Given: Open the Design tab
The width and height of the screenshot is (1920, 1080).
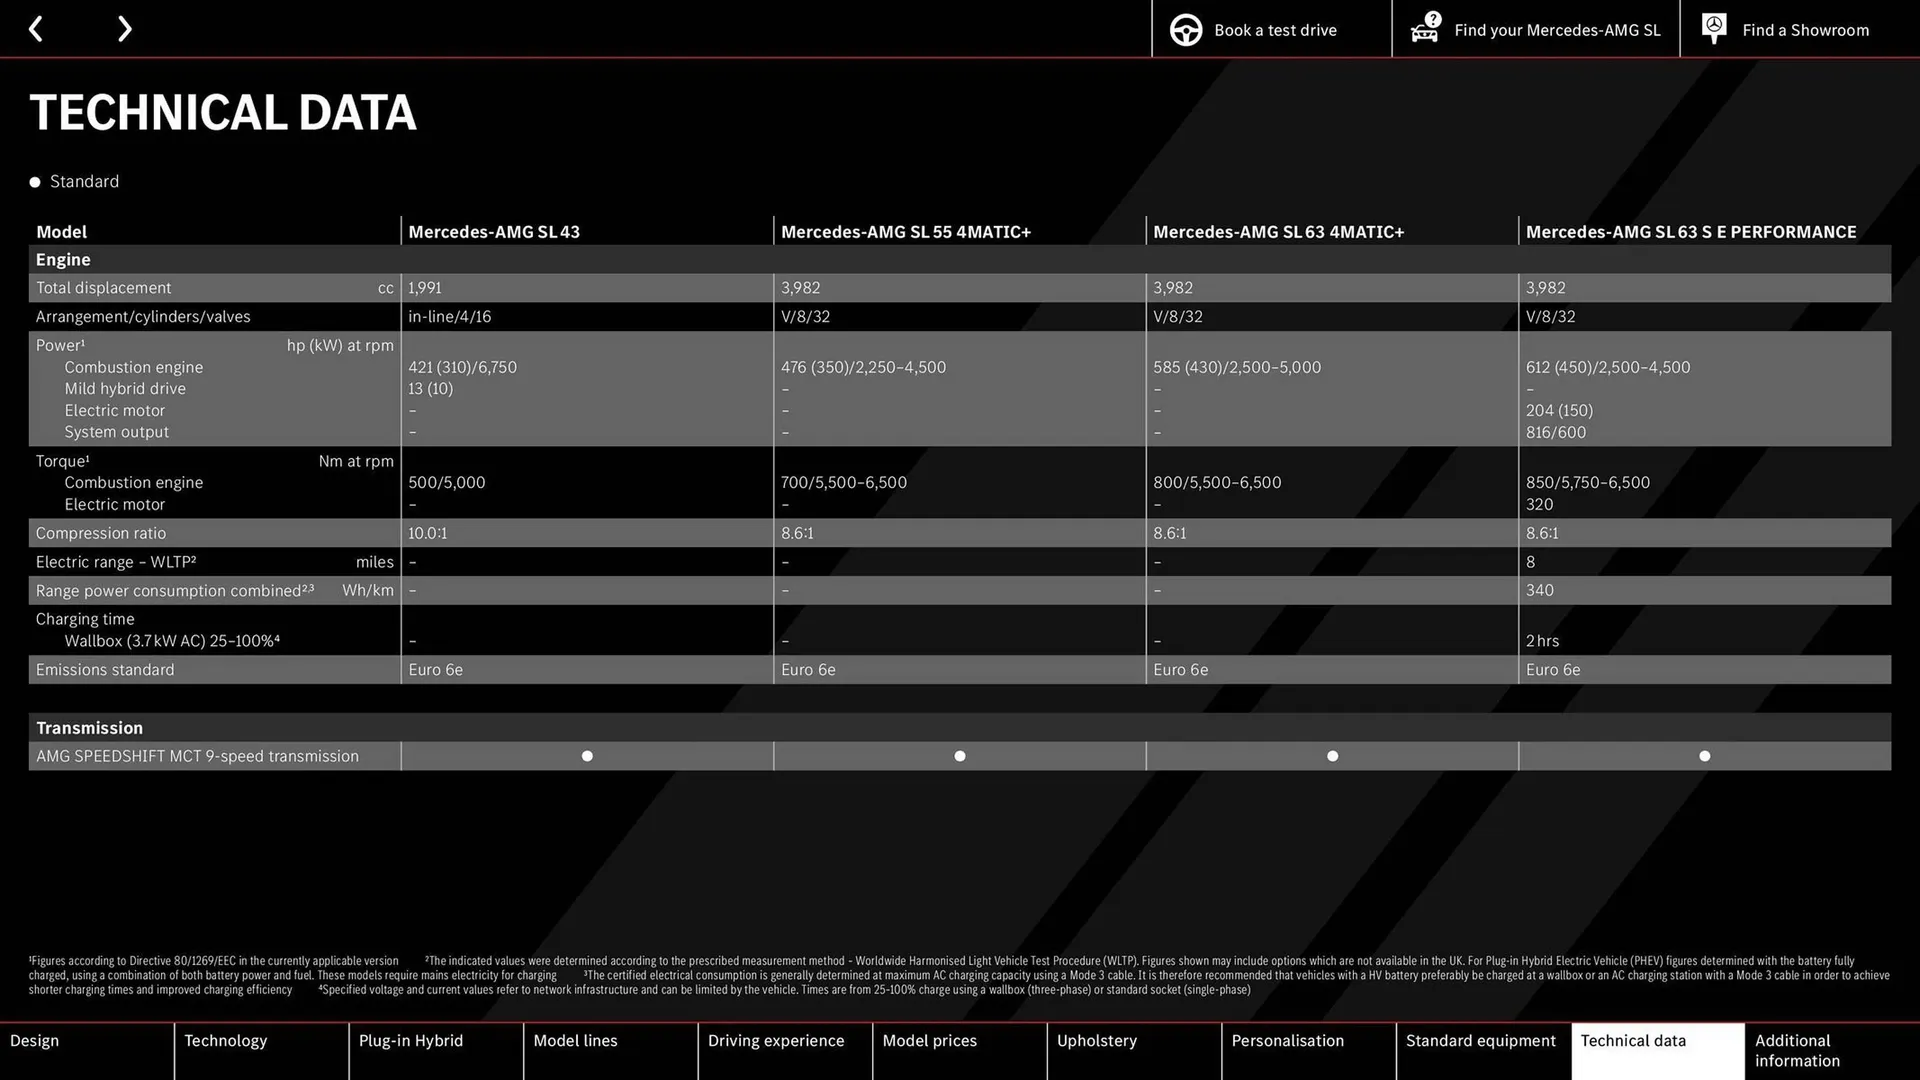Looking at the screenshot, I should click(34, 1040).
